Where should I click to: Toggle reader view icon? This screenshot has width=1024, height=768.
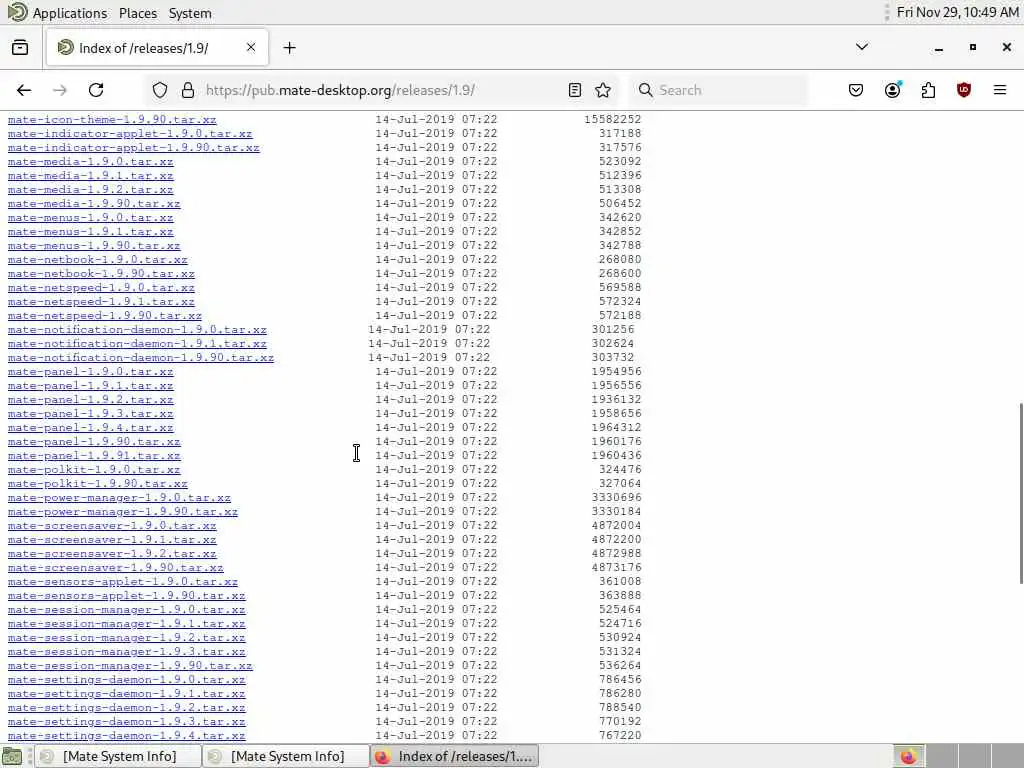pyautogui.click(x=575, y=90)
